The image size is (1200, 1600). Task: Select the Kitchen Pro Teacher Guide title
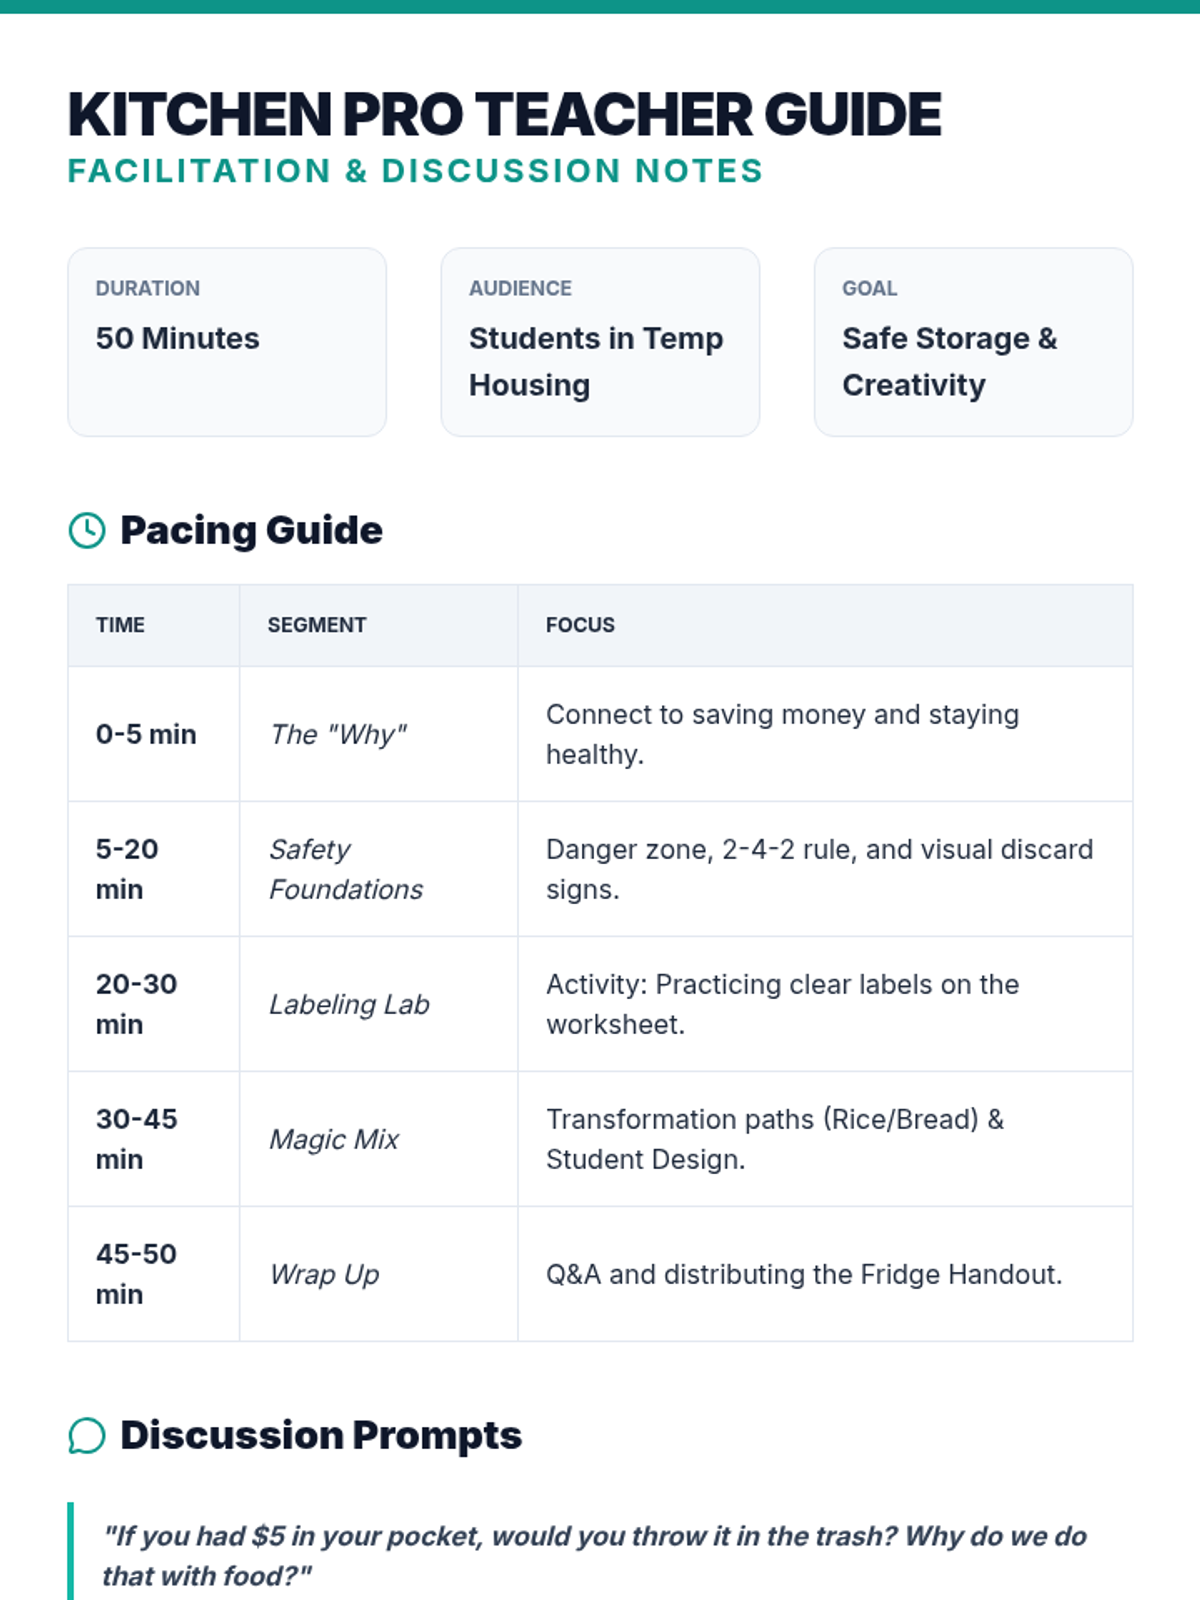pos(504,114)
